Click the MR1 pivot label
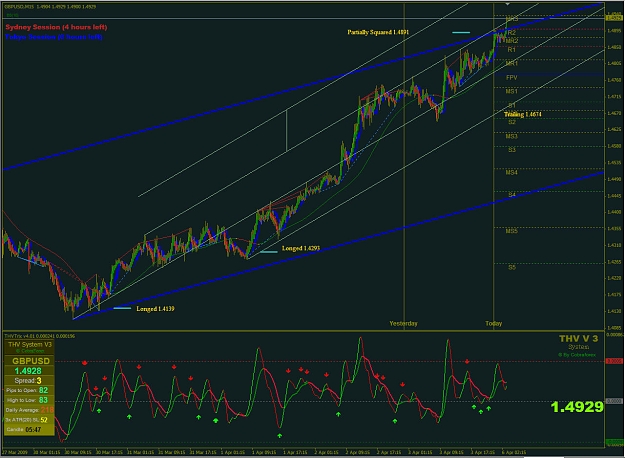The height and width of the screenshot is (458, 625). point(511,63)
